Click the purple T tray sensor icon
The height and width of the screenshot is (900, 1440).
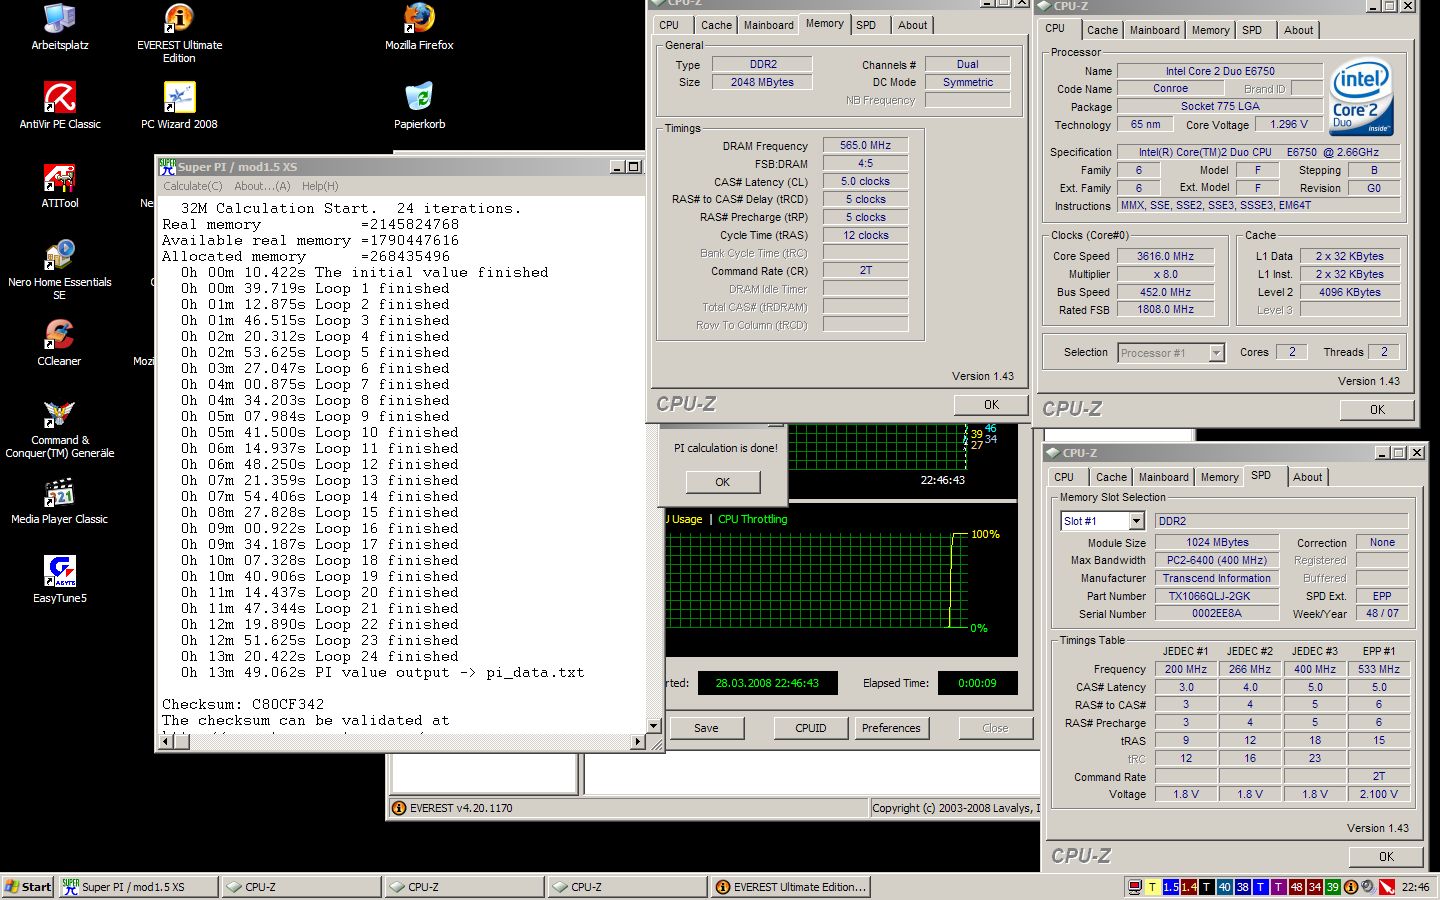pyautogui.click(x=1278, y=887)
